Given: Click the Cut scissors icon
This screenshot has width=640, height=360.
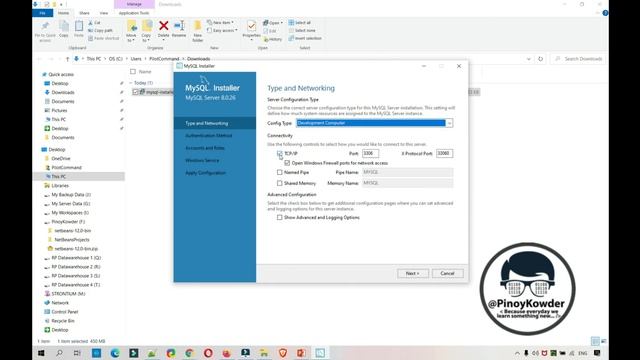Looking at the screenshot, I should pos(91,23).
